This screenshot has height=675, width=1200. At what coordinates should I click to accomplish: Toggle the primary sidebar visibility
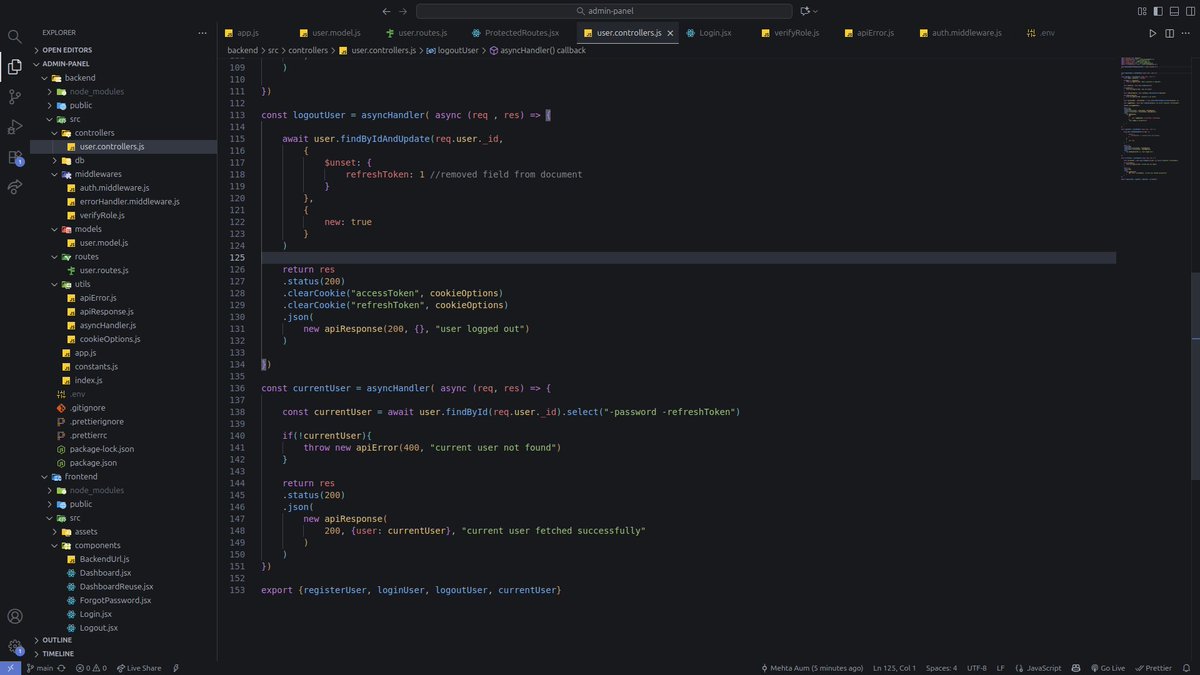tap(1157, 10)
